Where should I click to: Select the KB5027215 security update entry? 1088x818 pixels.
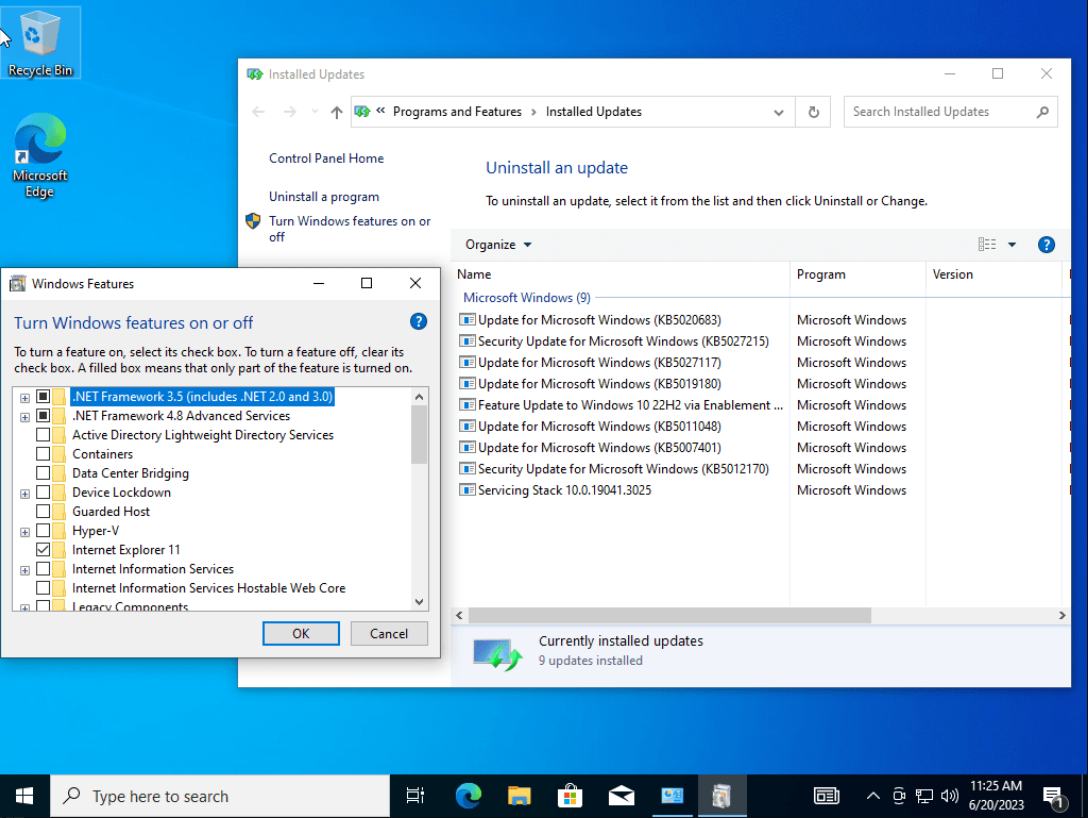point(622,341)
